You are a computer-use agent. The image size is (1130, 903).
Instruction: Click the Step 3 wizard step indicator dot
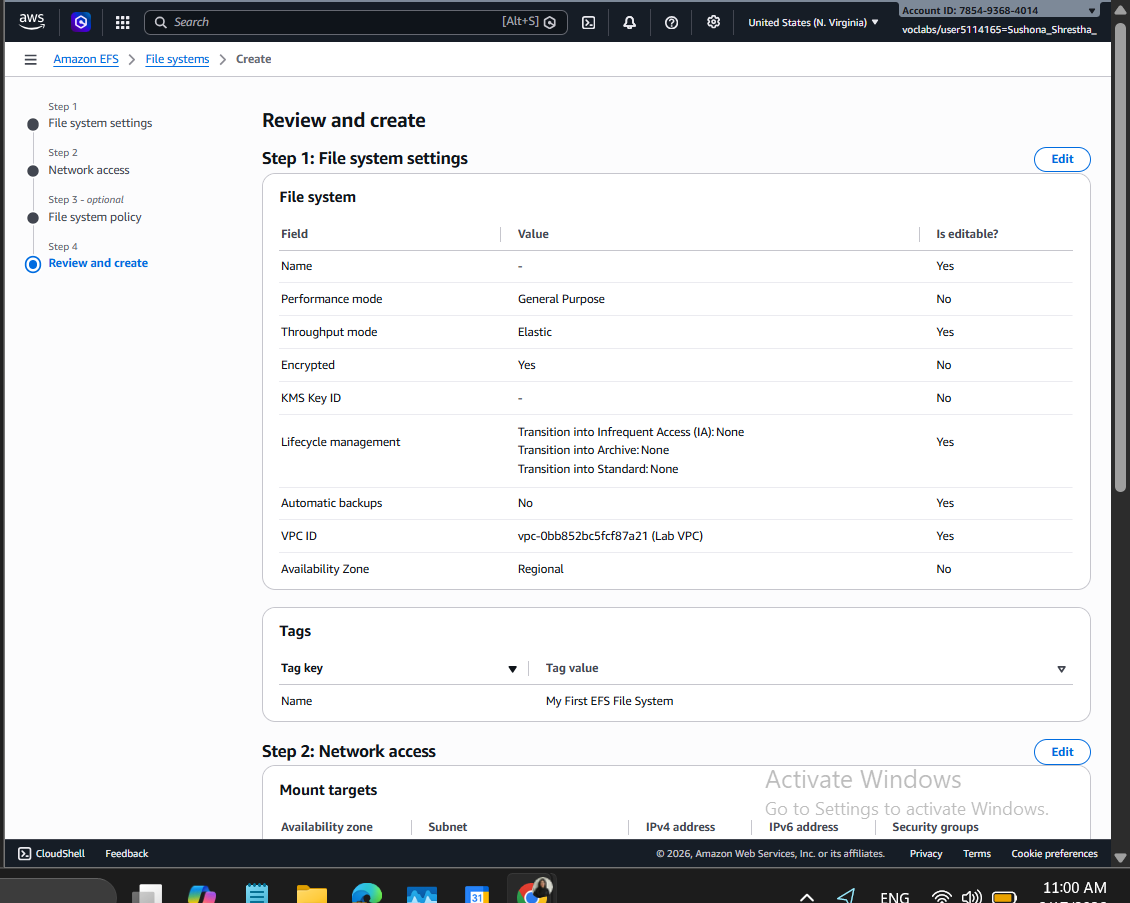click(32, 218)
